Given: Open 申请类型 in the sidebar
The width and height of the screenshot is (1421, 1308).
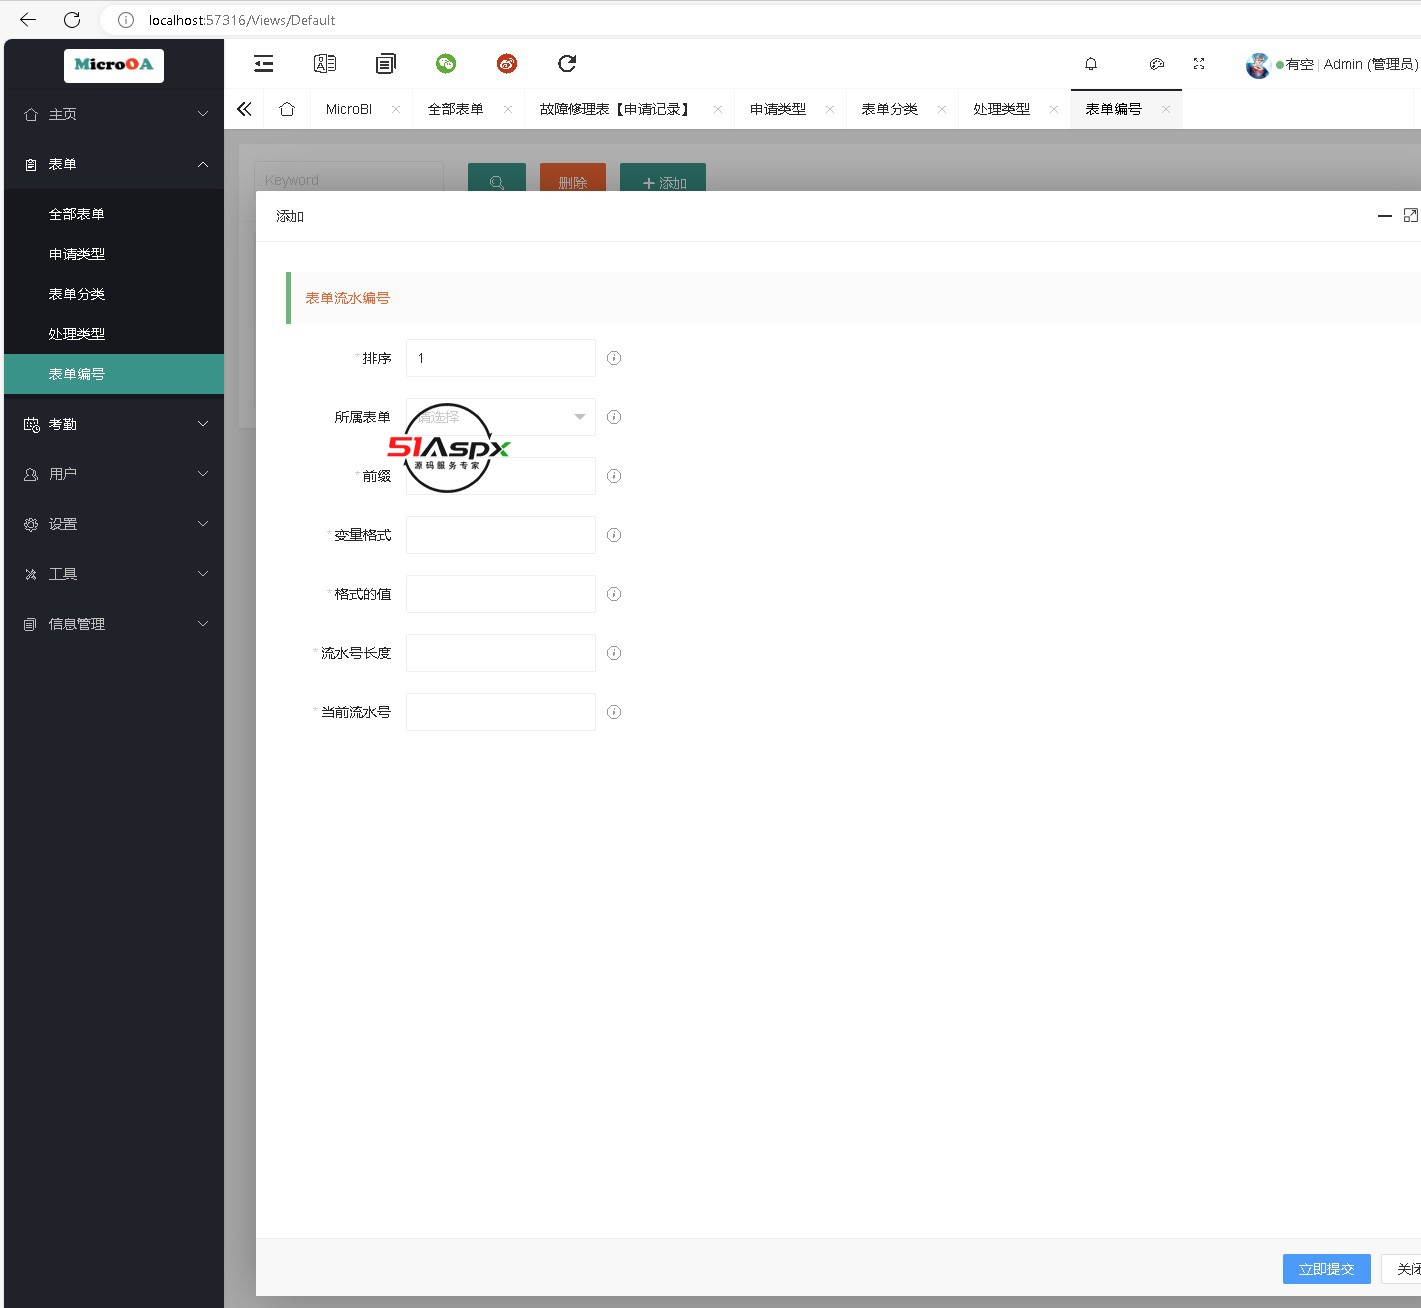Looking at the screenshot, I should 114,254.
